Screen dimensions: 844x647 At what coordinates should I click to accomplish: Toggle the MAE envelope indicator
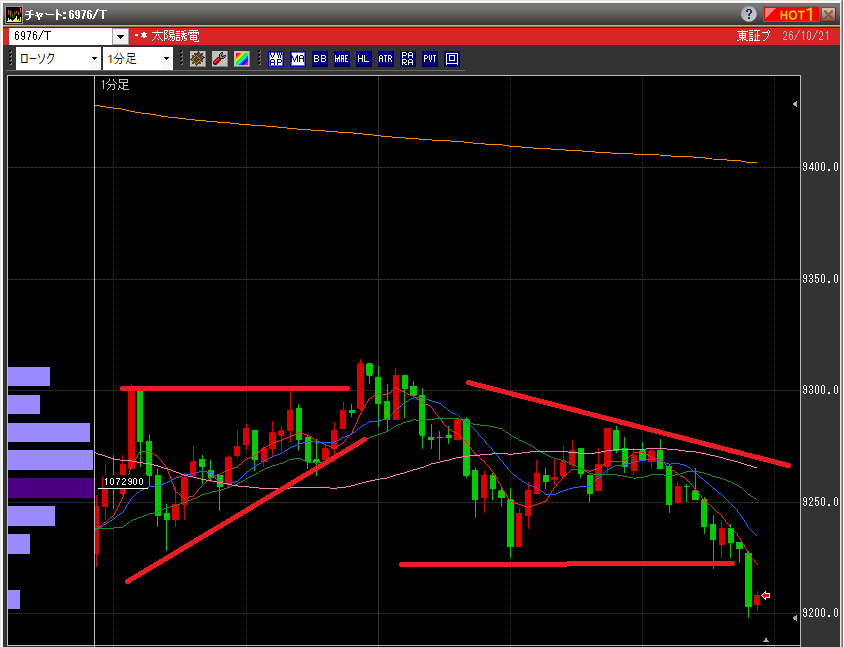(x=342, y=59)
